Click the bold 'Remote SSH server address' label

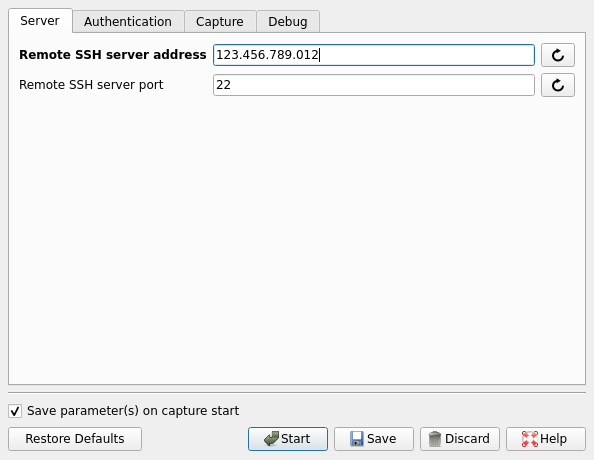113,55
